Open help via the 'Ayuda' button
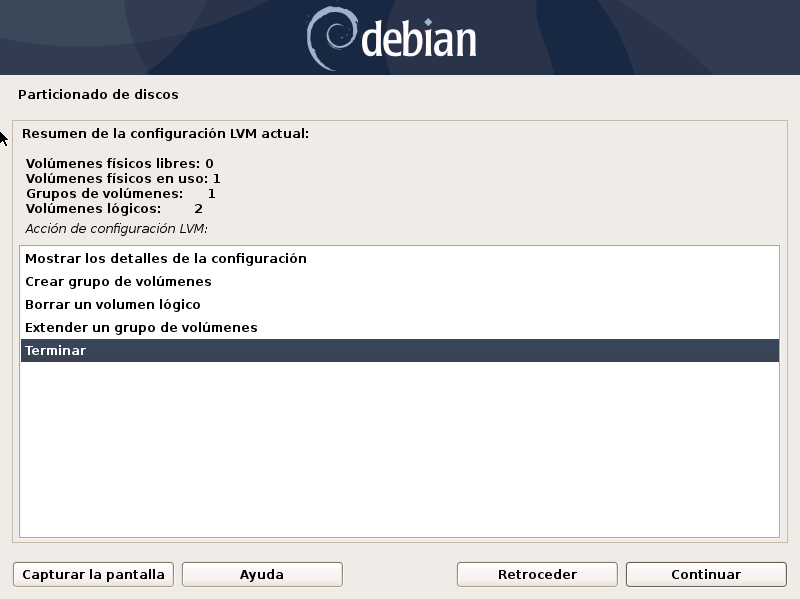 click(262, 574)
